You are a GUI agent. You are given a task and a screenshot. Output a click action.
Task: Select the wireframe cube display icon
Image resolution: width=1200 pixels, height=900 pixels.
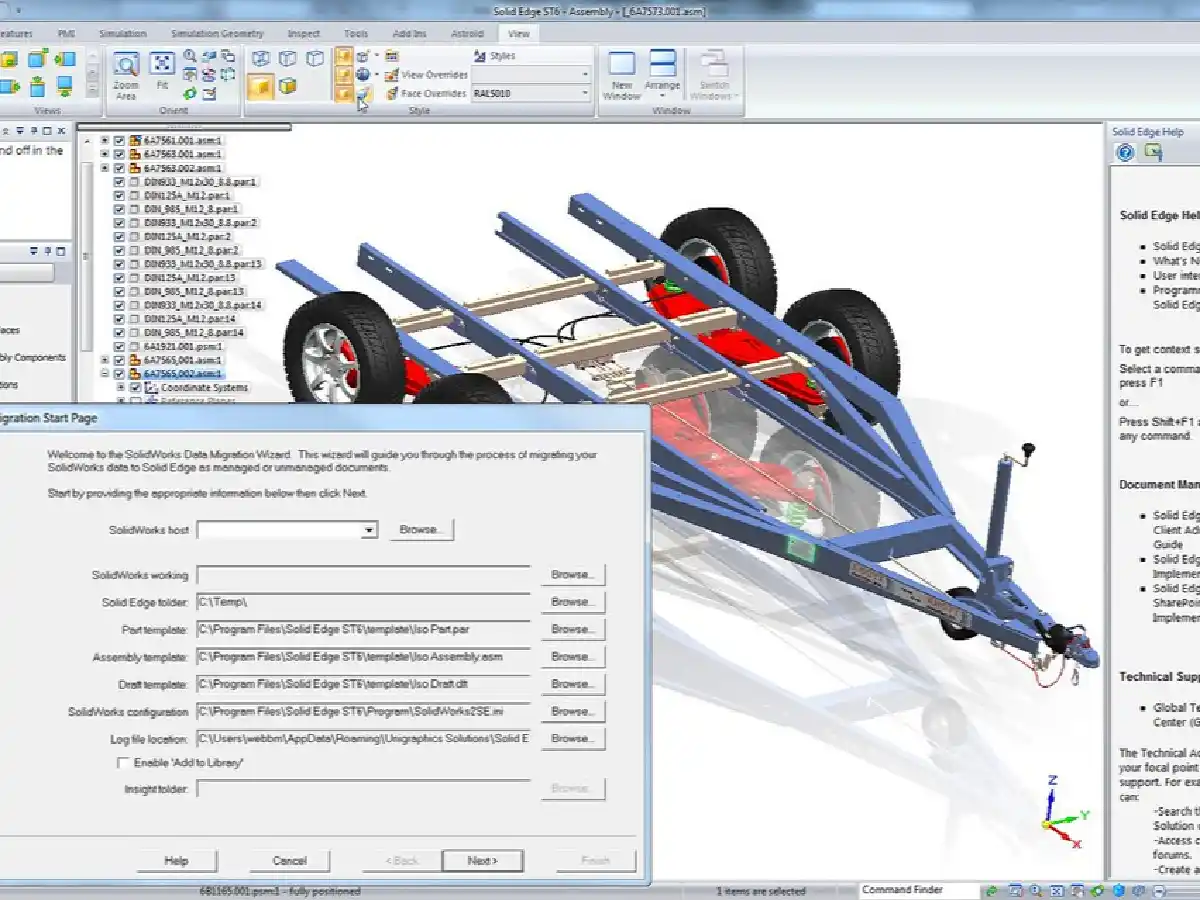coord(261,58)
